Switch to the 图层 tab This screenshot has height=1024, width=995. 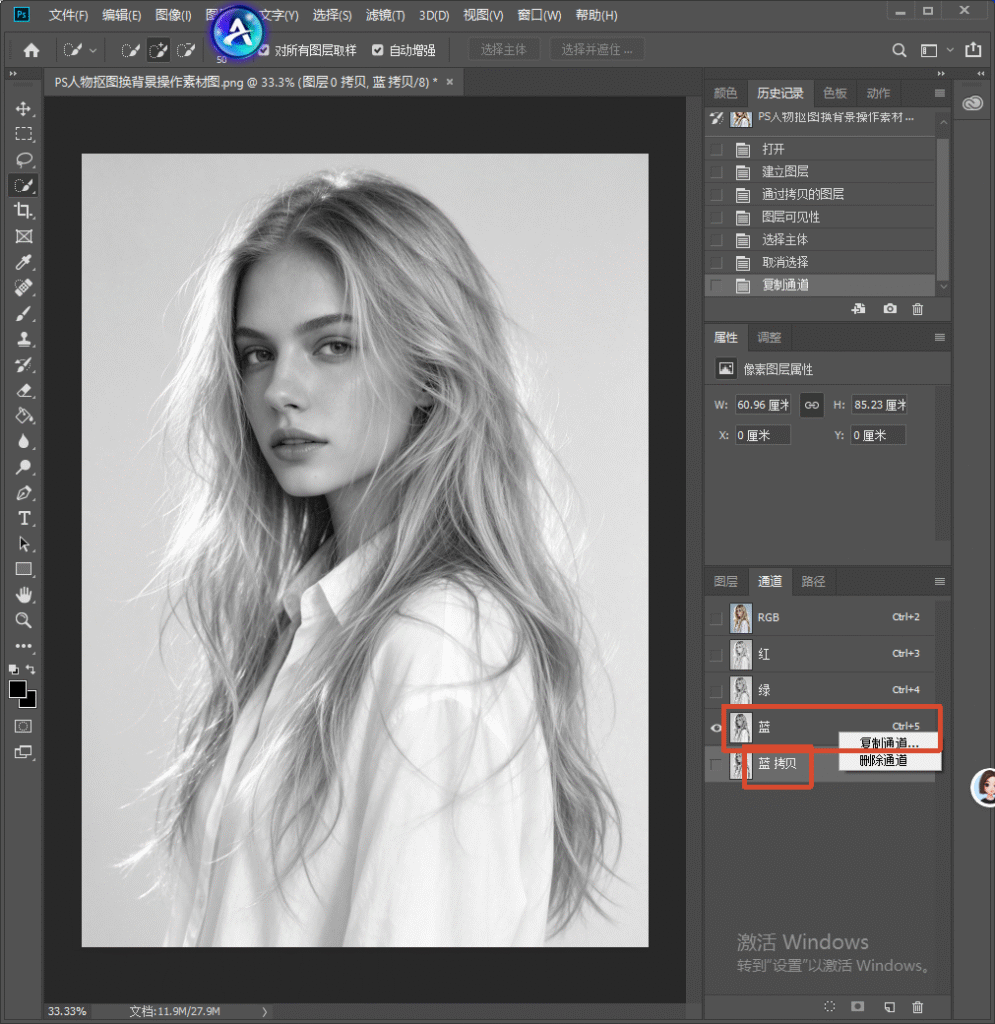[725, 581]
